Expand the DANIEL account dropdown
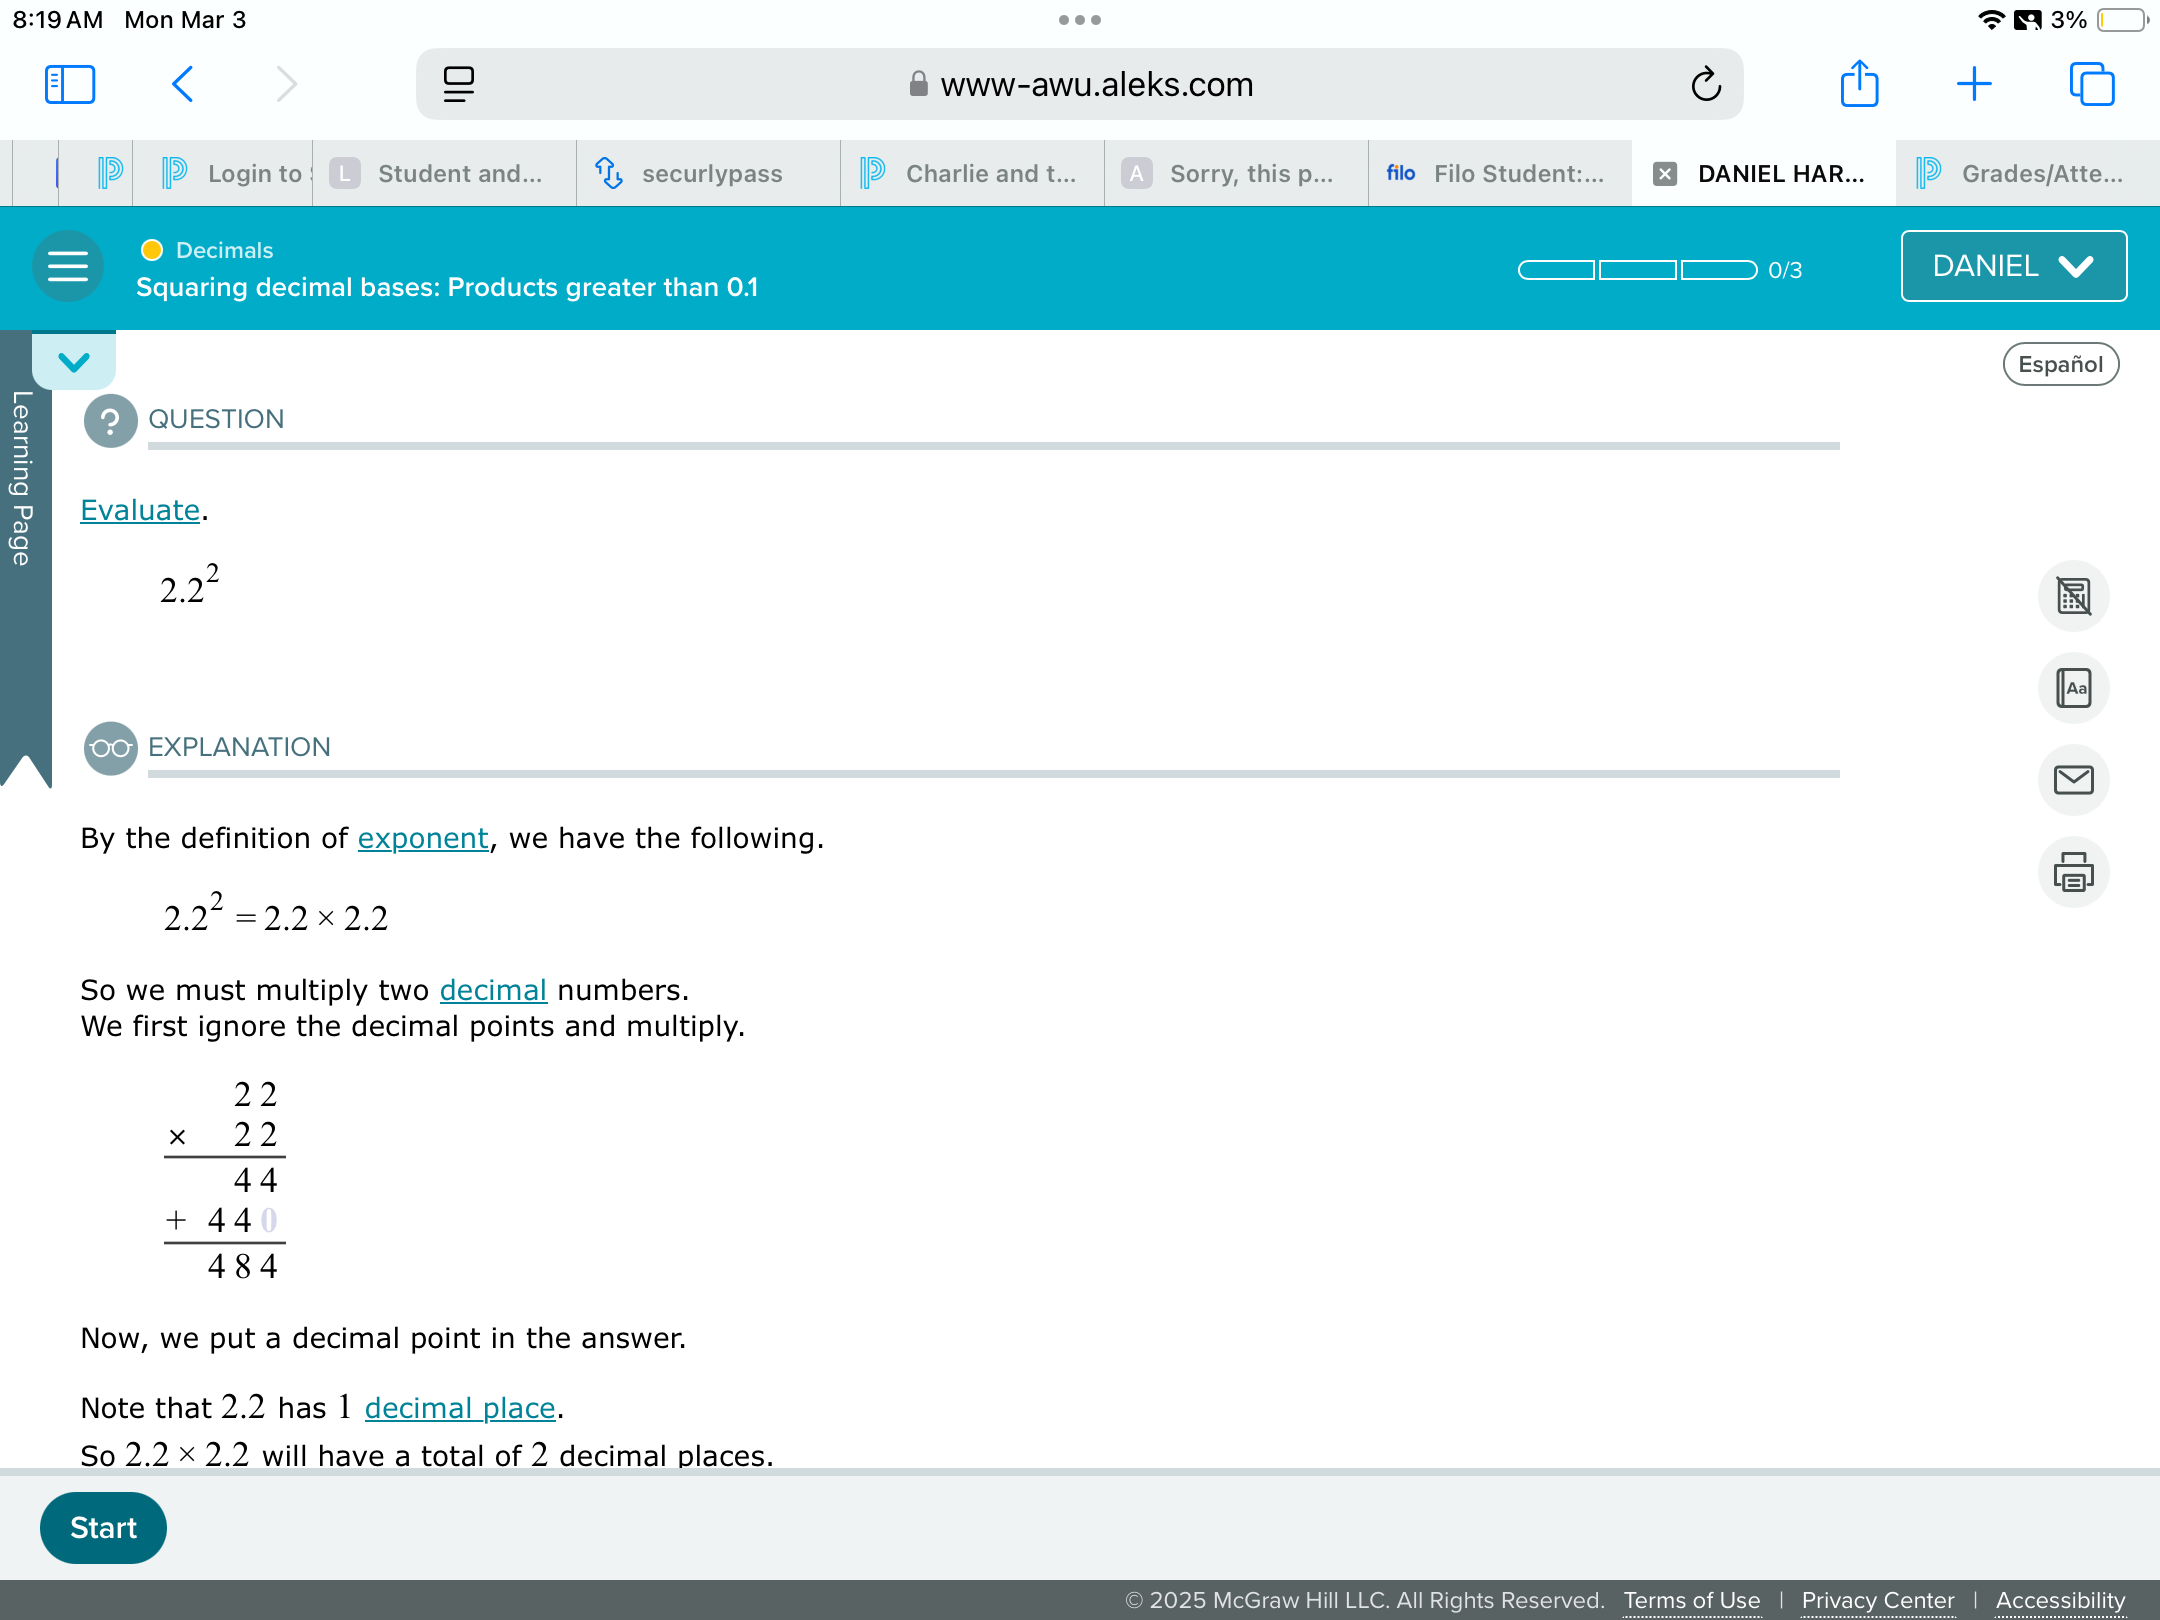Viewport: 2160px width, 1620px height. pos(2013,266)
